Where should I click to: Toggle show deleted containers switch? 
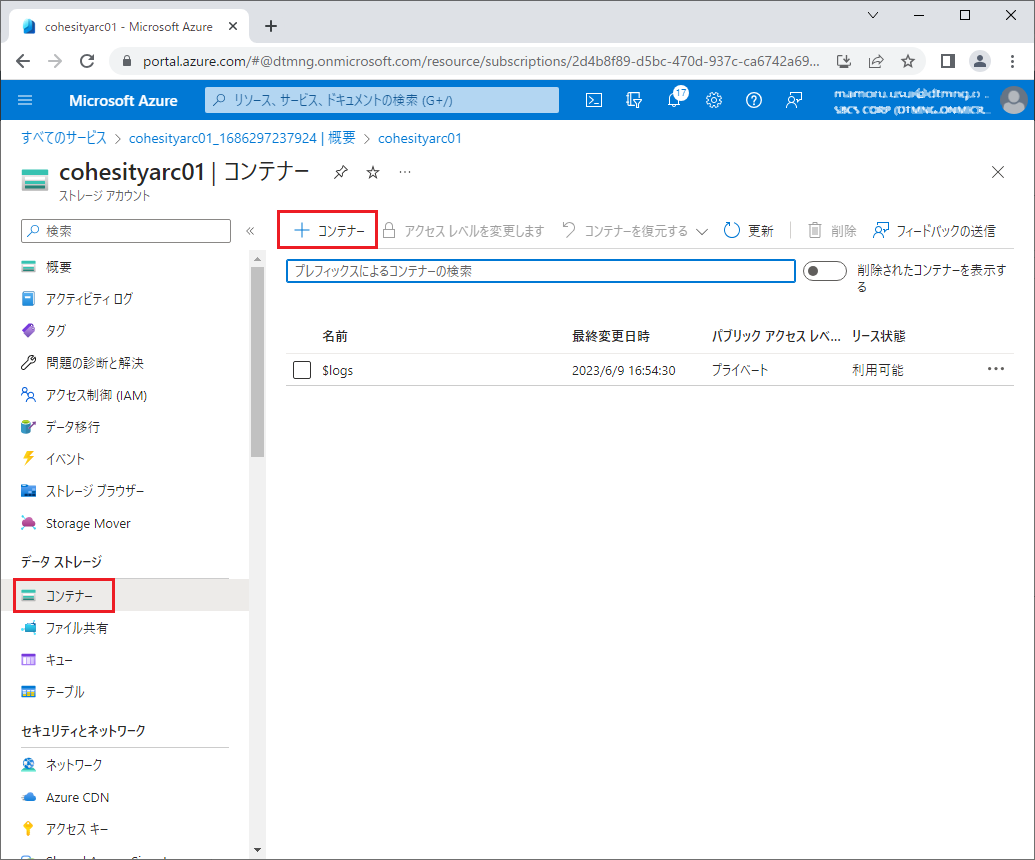coord(824,271)
